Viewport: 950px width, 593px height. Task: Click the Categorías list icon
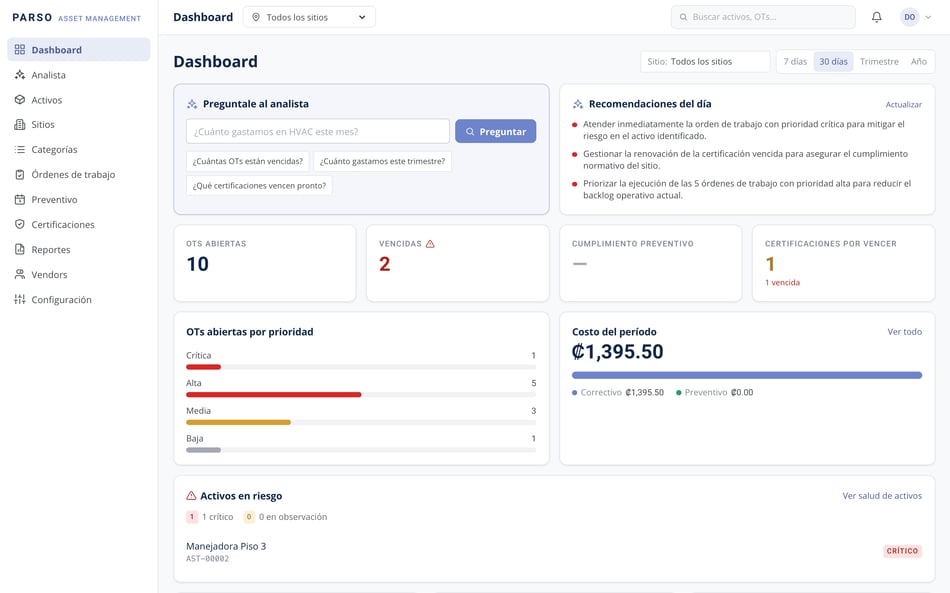[20, 149]
